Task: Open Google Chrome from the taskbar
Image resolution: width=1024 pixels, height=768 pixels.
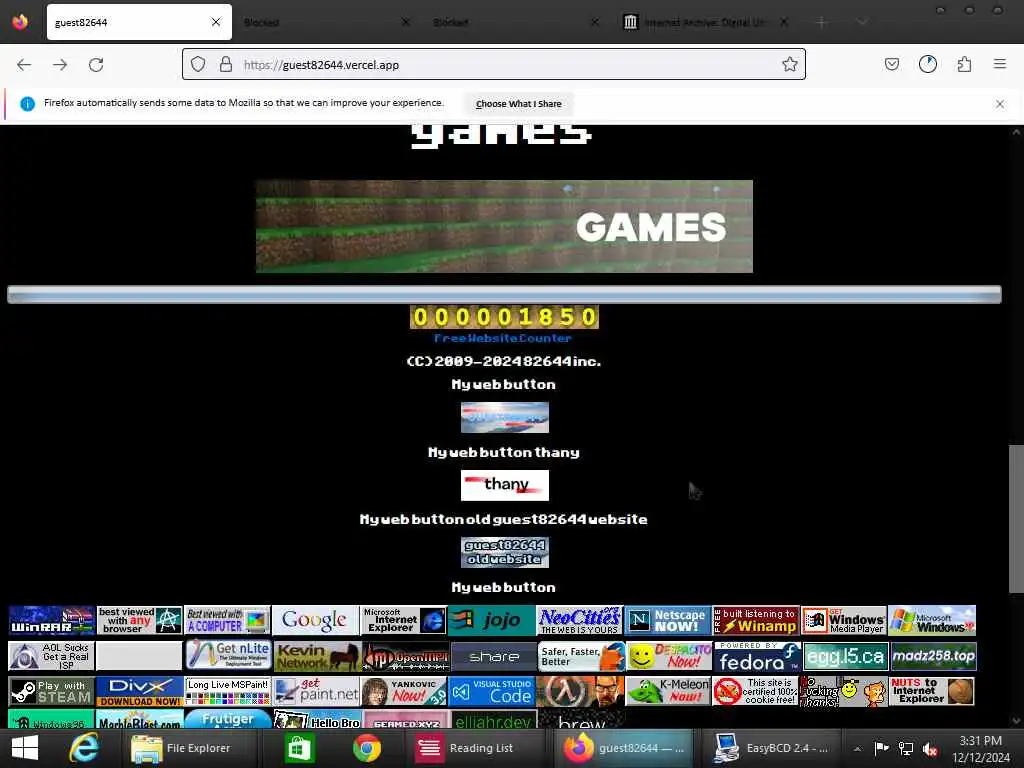Action: coord(367,748)
